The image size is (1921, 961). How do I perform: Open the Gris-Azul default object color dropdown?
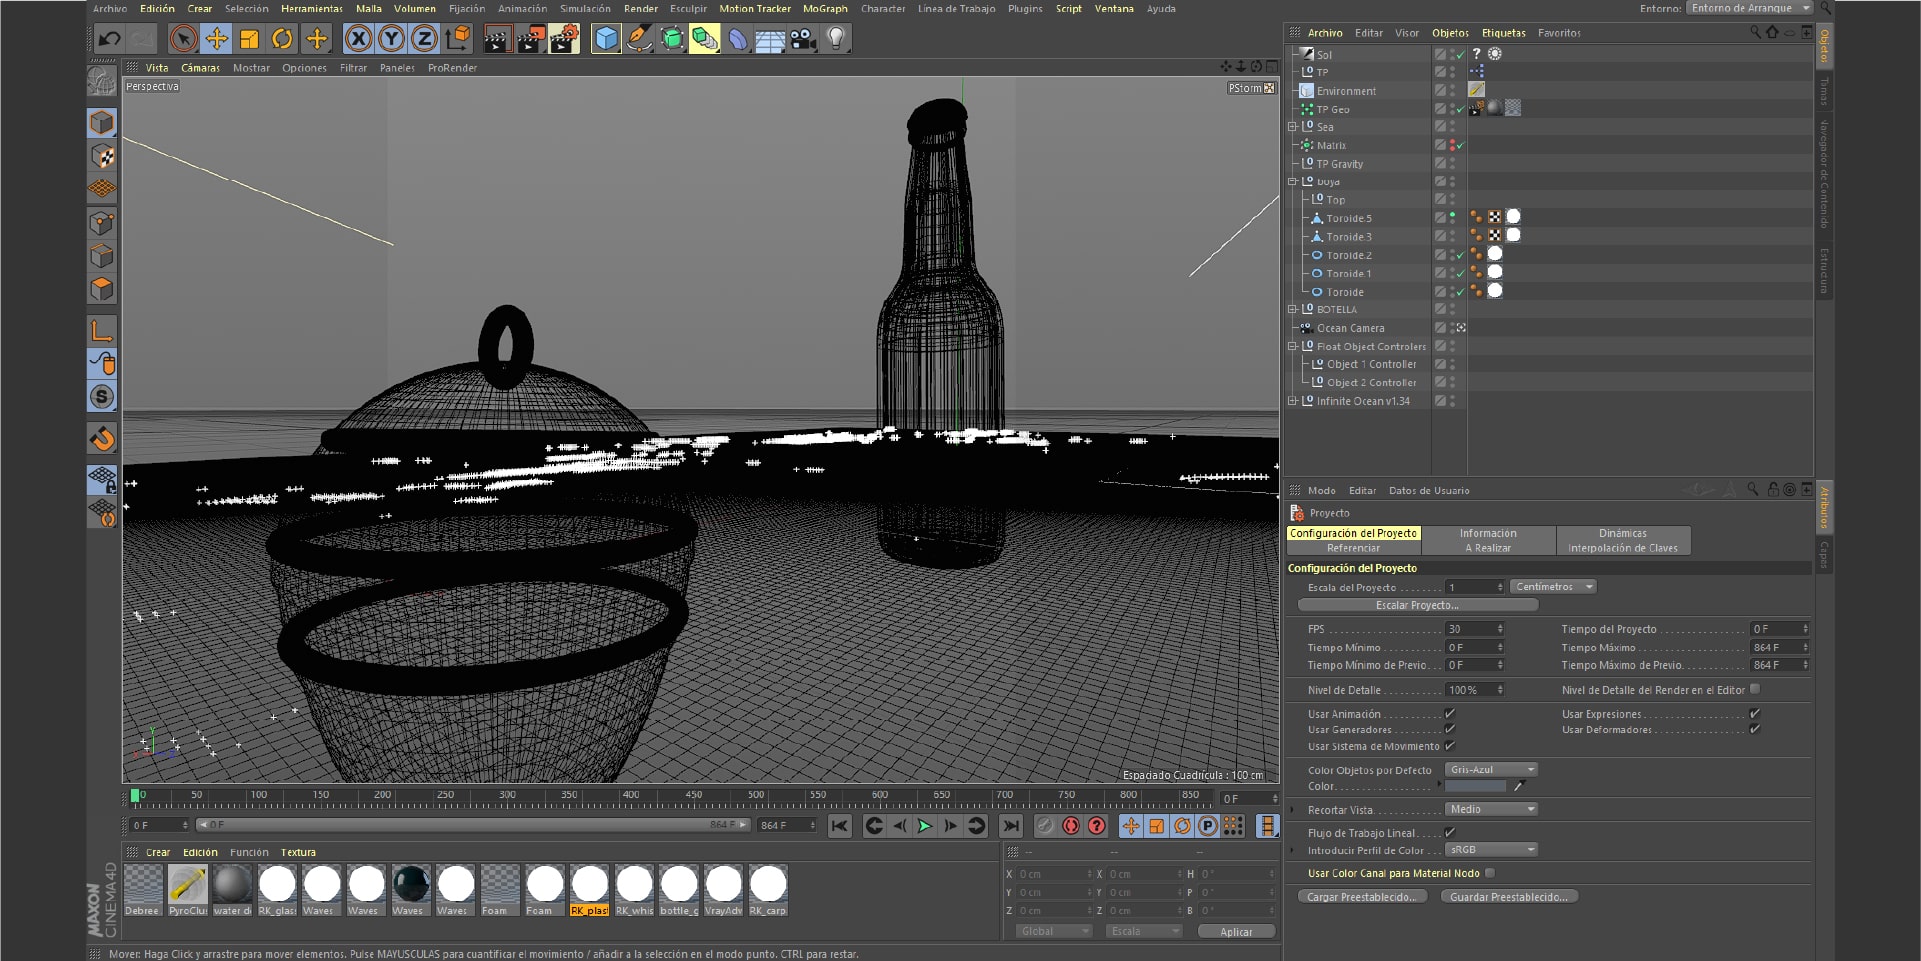pos(1490,769)
